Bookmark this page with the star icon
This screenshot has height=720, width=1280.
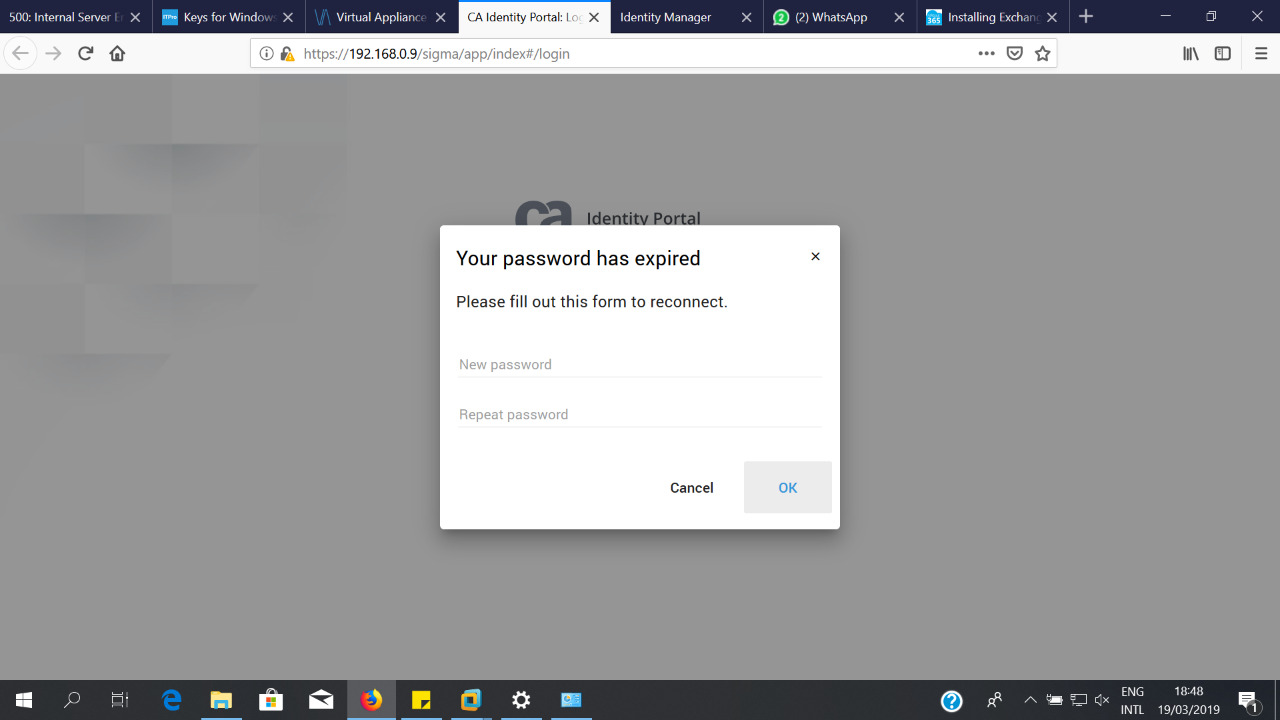click(1042, 54)
